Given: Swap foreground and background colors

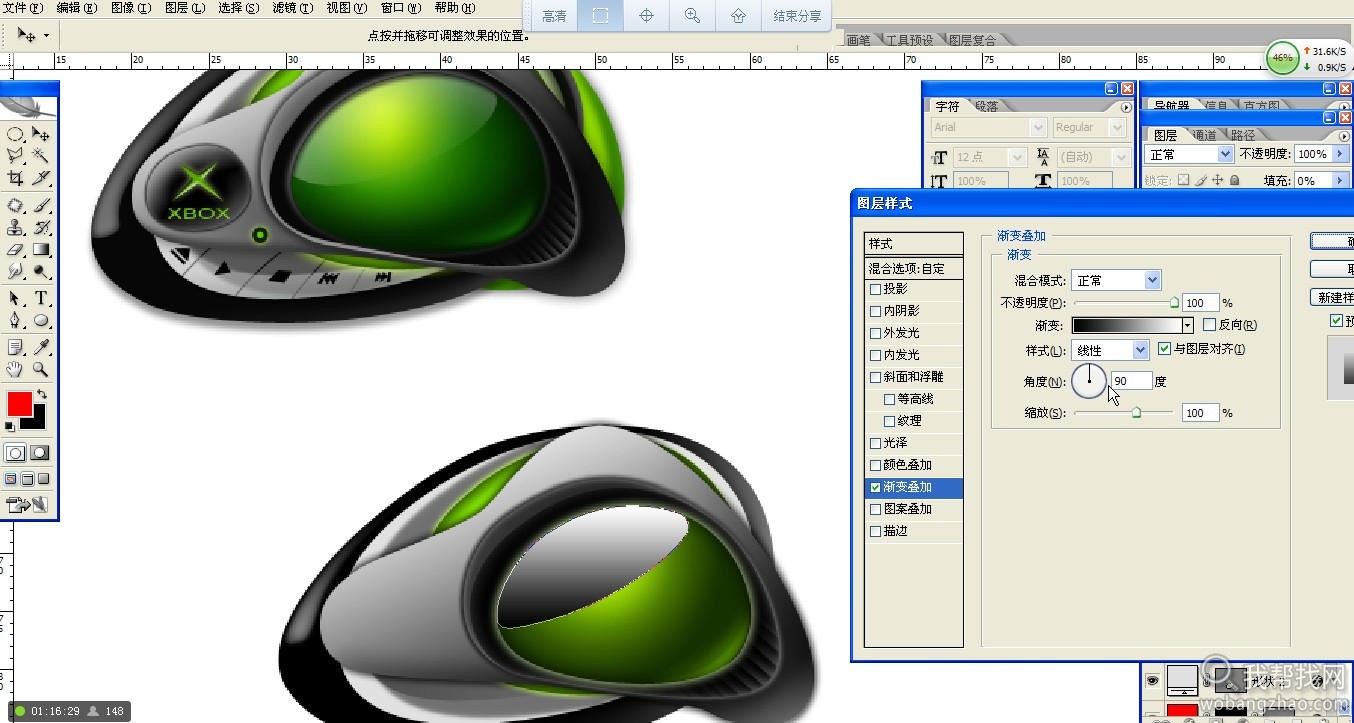Looking at the screenshot, I should pos(42,393).
